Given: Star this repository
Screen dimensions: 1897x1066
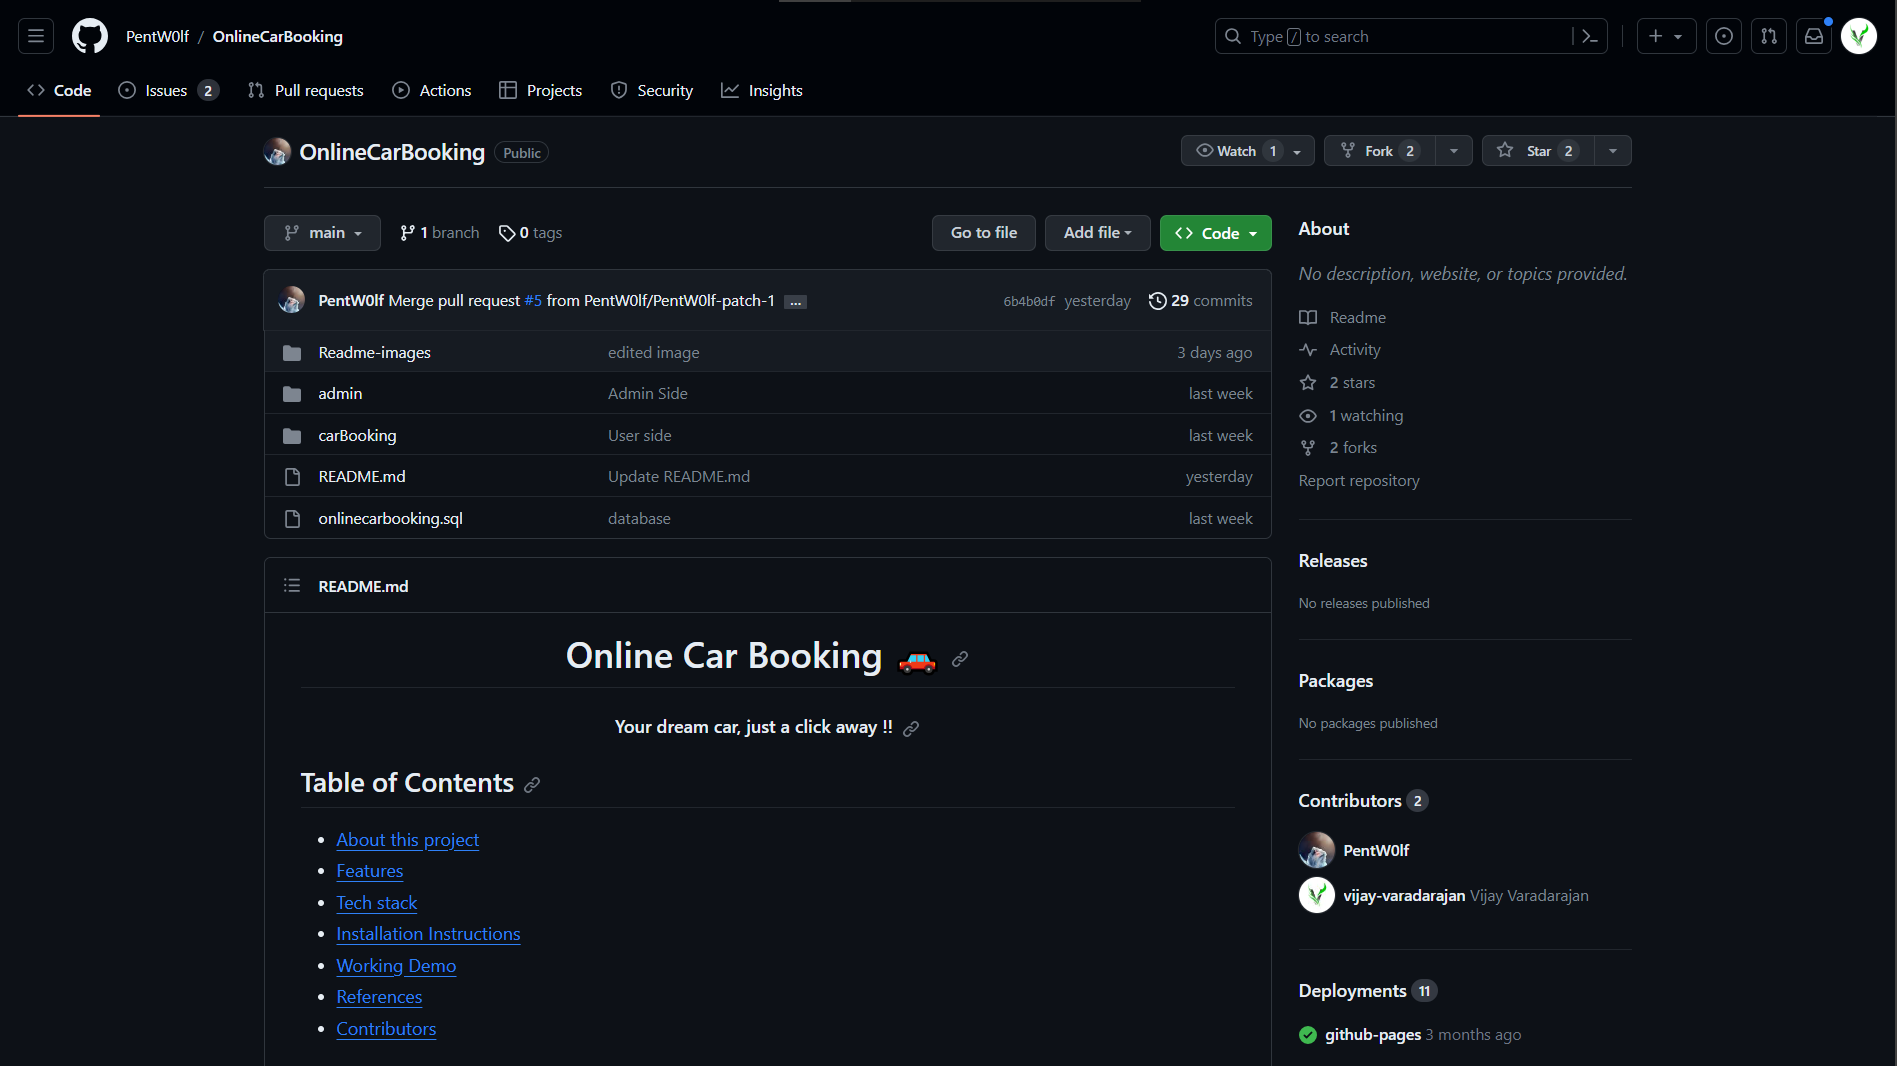Looking at the screenshot, I should [1538, 151].
